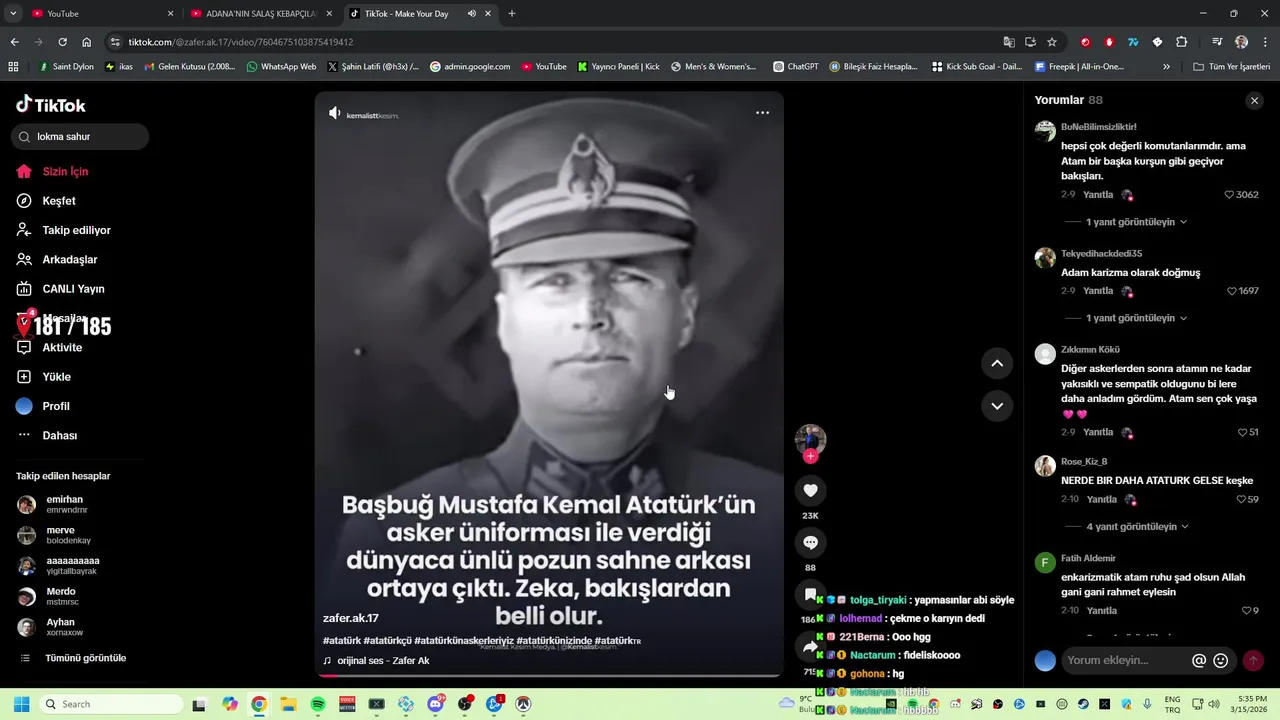Open a new browser tab
The width and height of the screenshot is (1280, 720).
(x=512, y=14)
